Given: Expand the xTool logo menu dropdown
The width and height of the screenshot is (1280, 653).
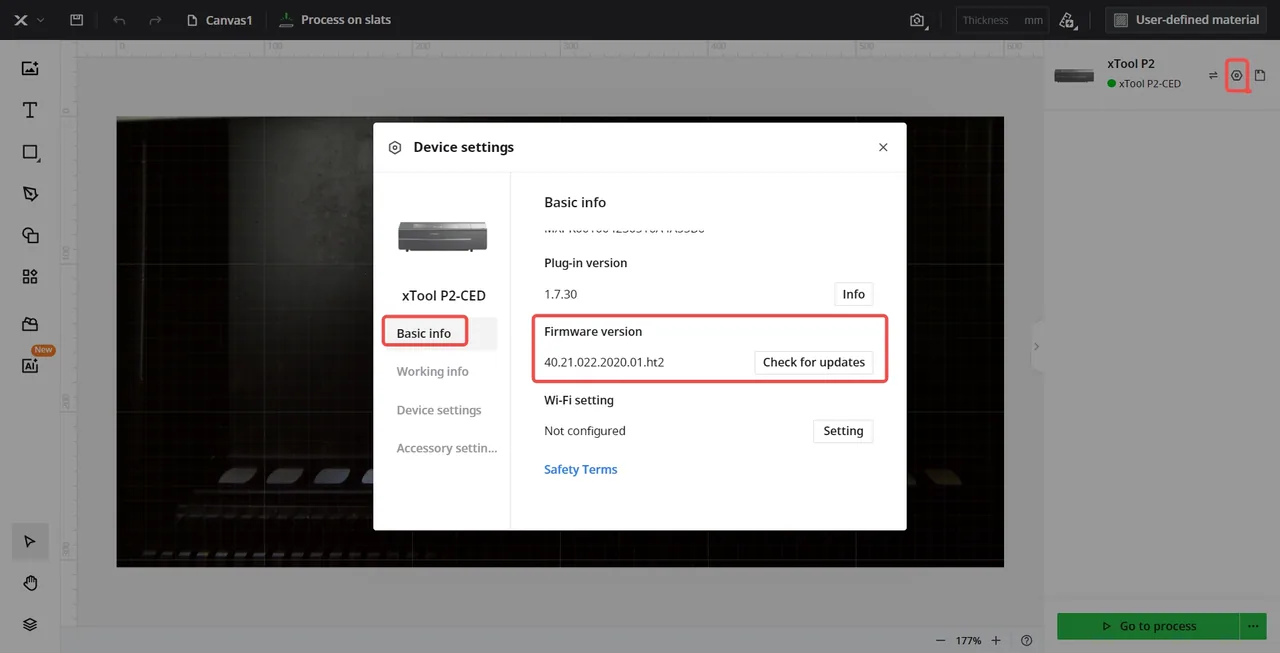Looking at the screenshot, I should tap(27, 20).
